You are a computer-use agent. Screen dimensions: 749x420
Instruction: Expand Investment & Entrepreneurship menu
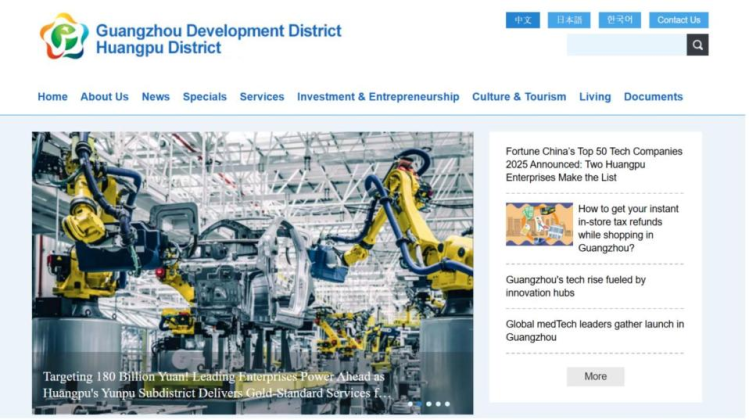378,97
